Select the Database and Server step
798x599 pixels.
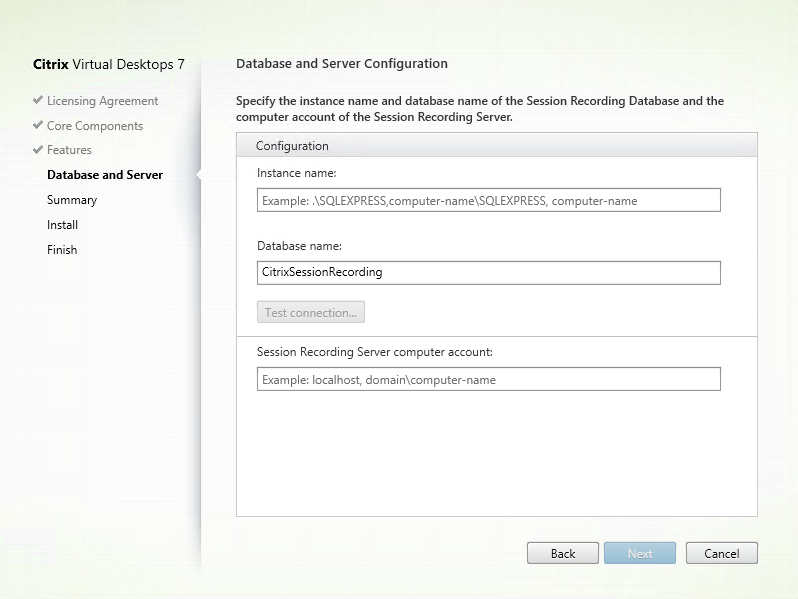pyautogui.click(x=105, y=175)
